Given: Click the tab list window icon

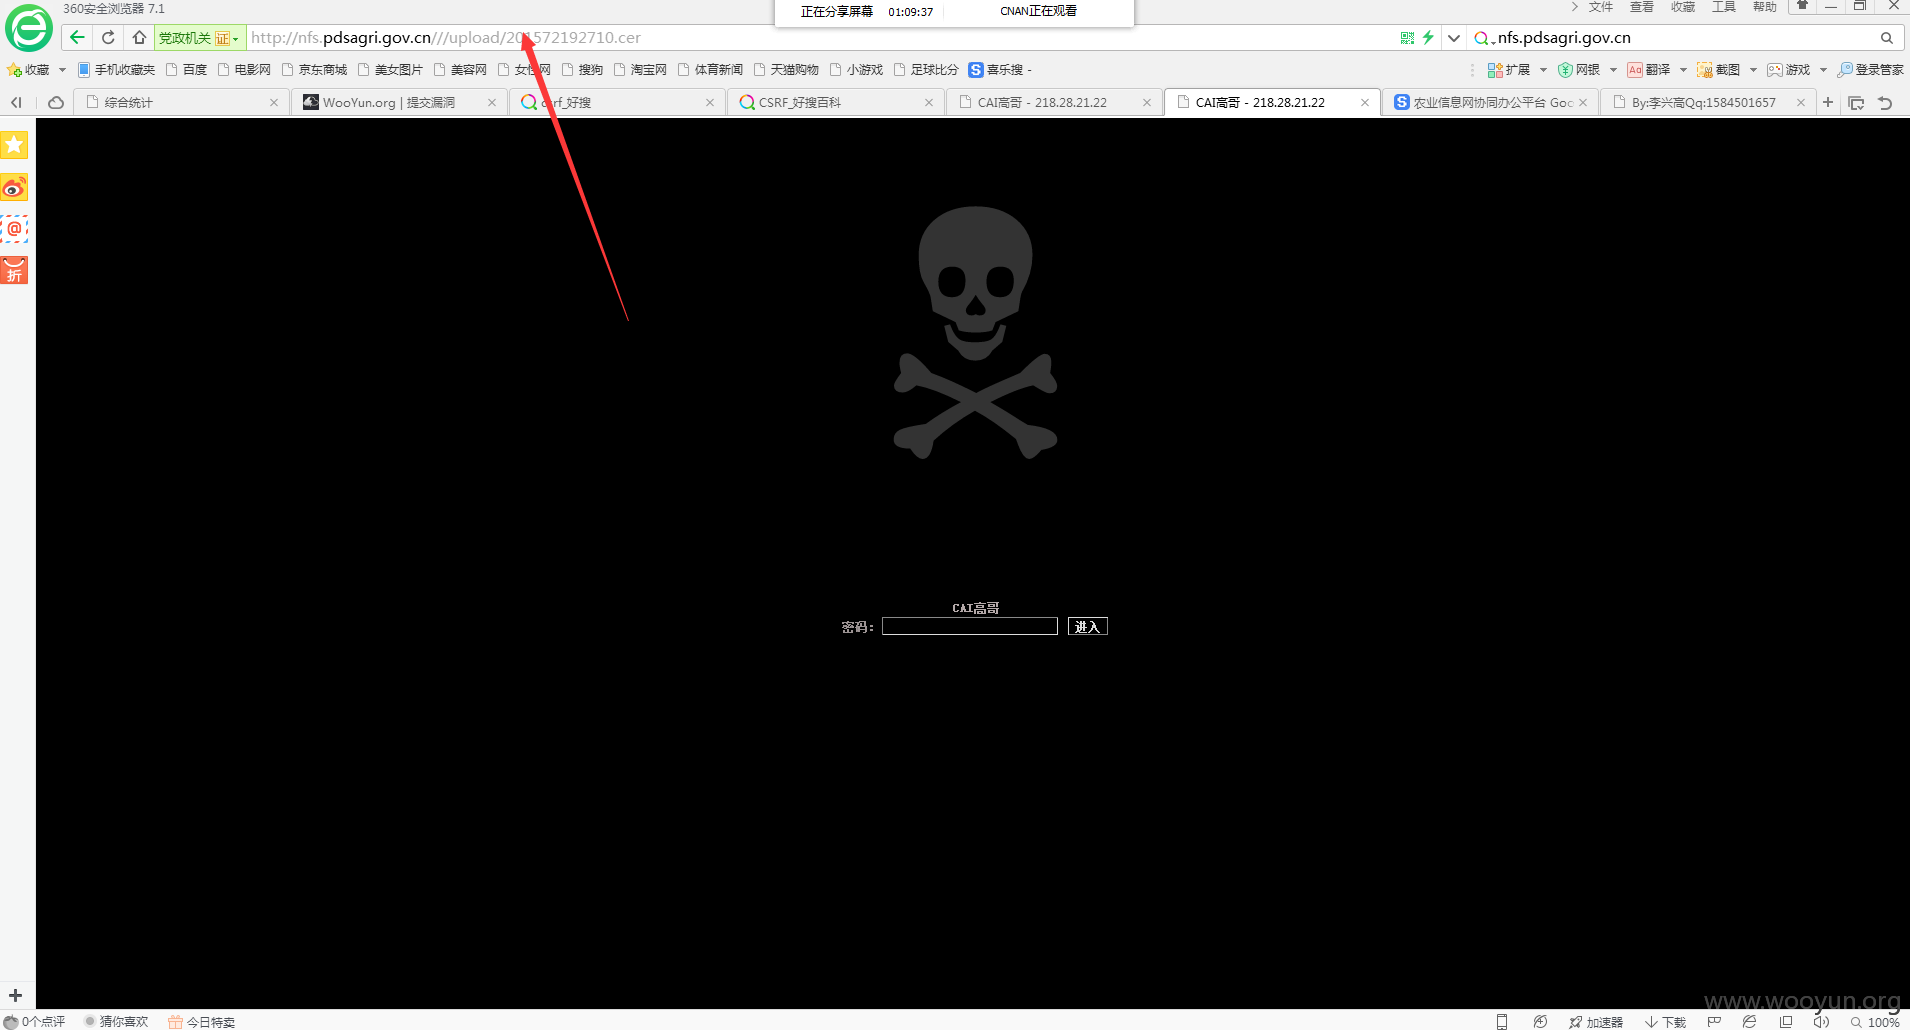Looking at the screenshot, I should (1856, 103).
